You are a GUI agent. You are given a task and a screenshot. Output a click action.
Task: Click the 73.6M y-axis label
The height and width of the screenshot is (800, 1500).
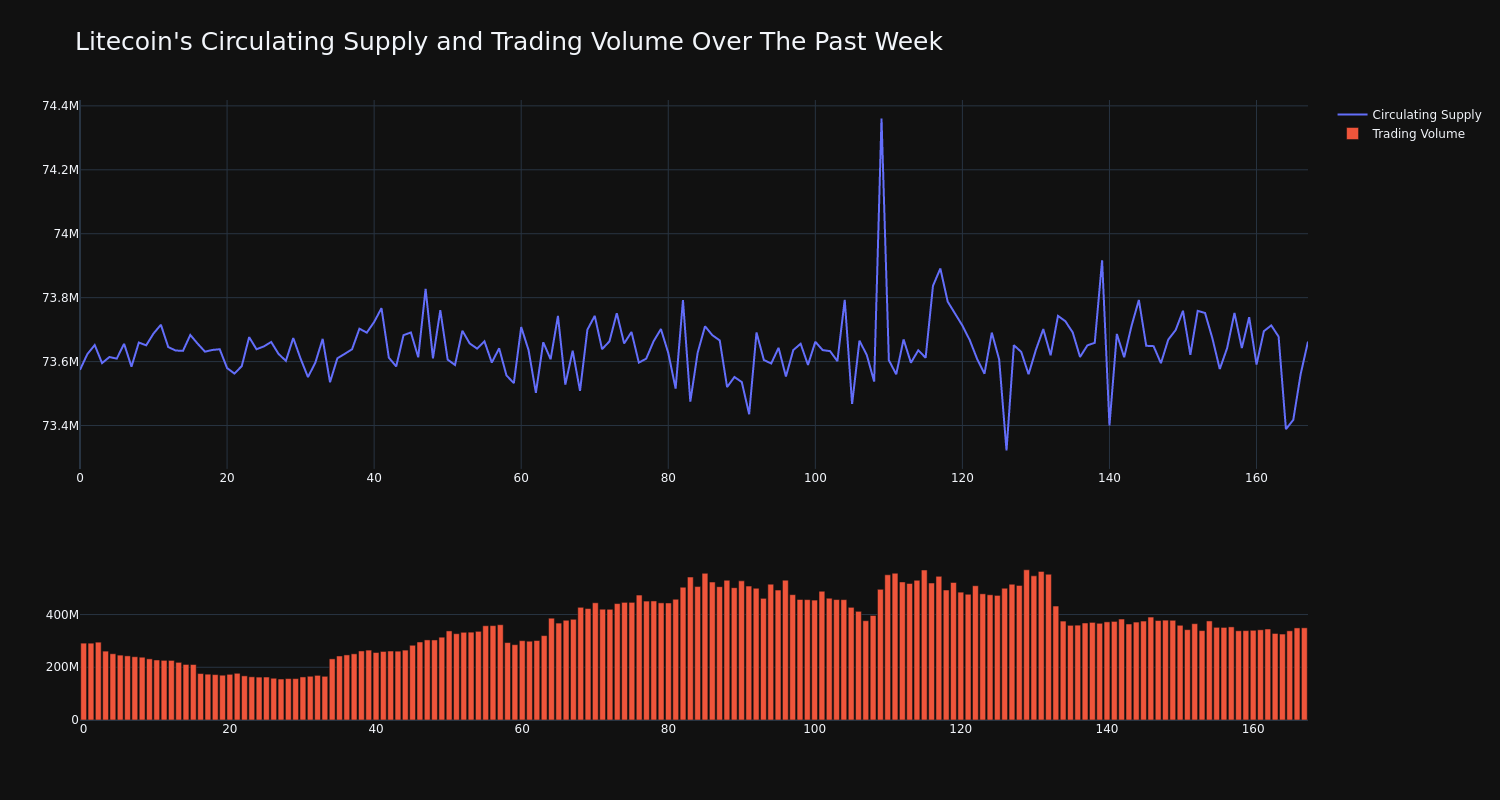60,362
